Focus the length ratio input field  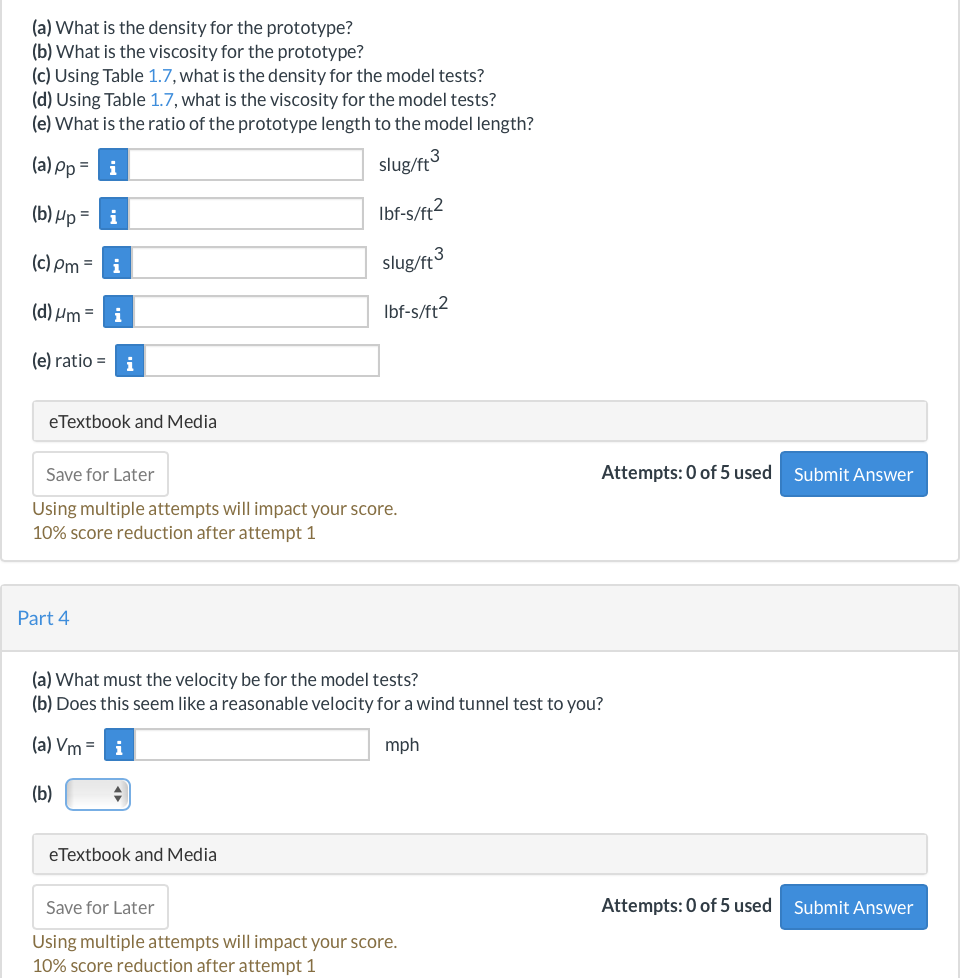[262, 361]
